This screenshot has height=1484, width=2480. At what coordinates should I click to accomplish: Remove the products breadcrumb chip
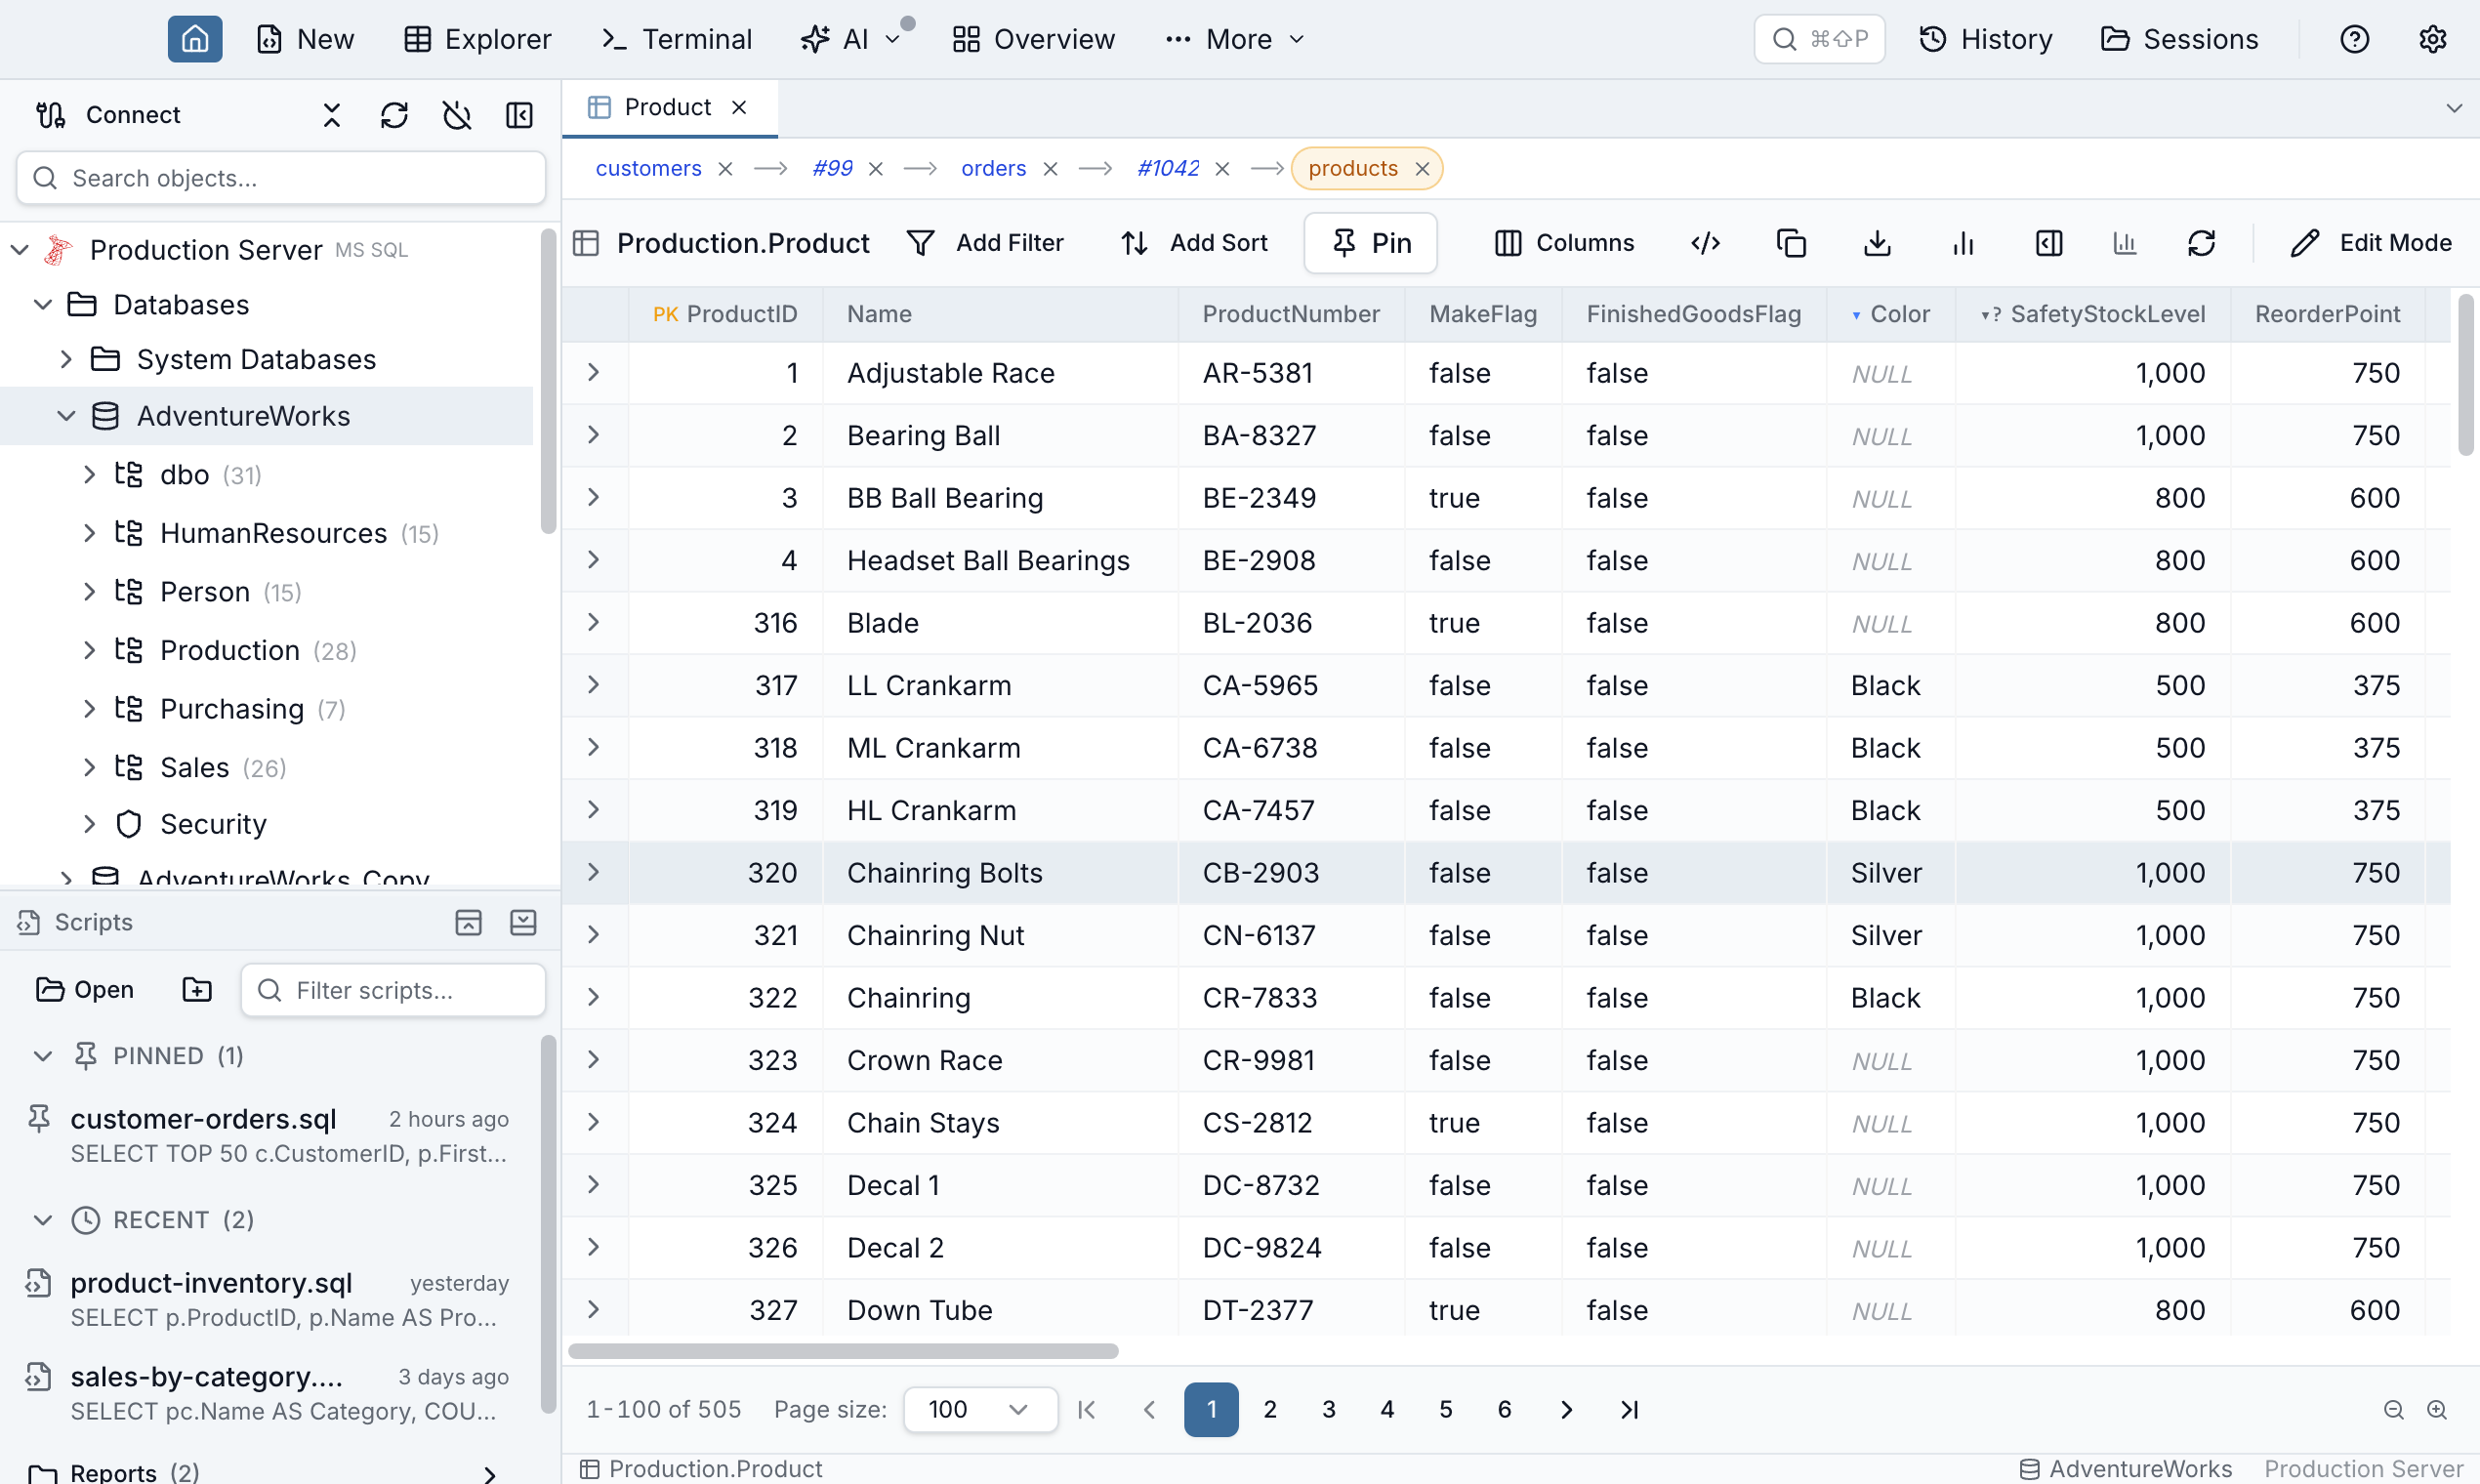pyautogui.click(x=1421, y=169)
